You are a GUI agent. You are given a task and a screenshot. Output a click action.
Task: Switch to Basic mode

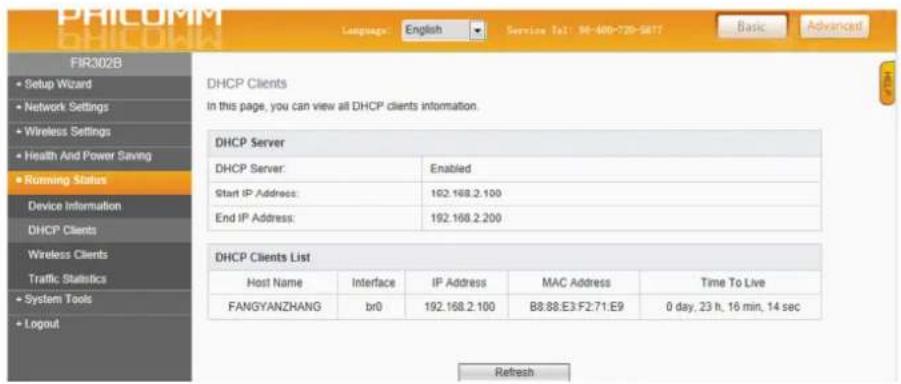tap(752, 27)
